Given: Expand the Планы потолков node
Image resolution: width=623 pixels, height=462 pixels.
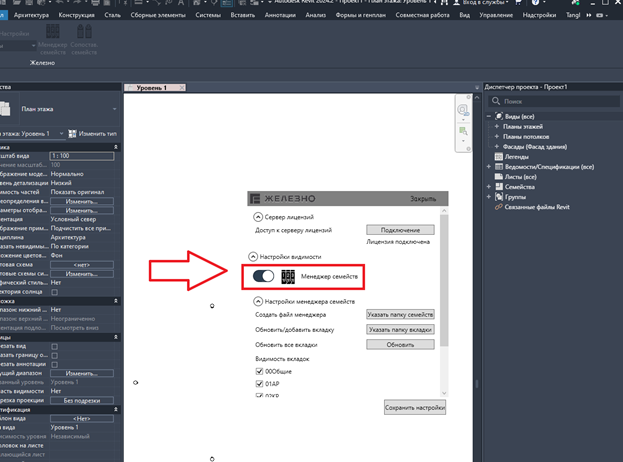Looking at the screenshot, I should [x=497, y=136].
